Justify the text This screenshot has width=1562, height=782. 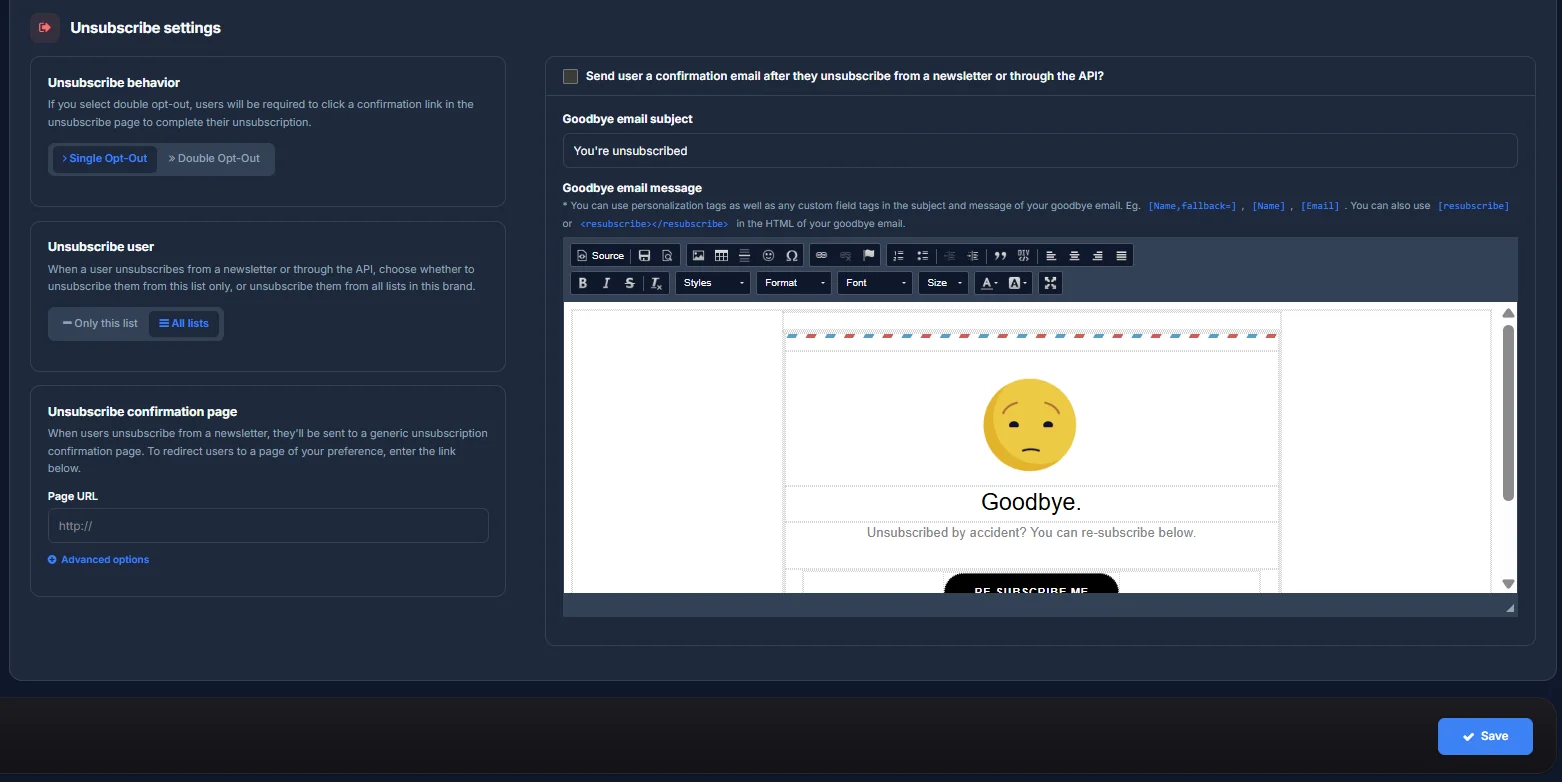point(1121,256)
